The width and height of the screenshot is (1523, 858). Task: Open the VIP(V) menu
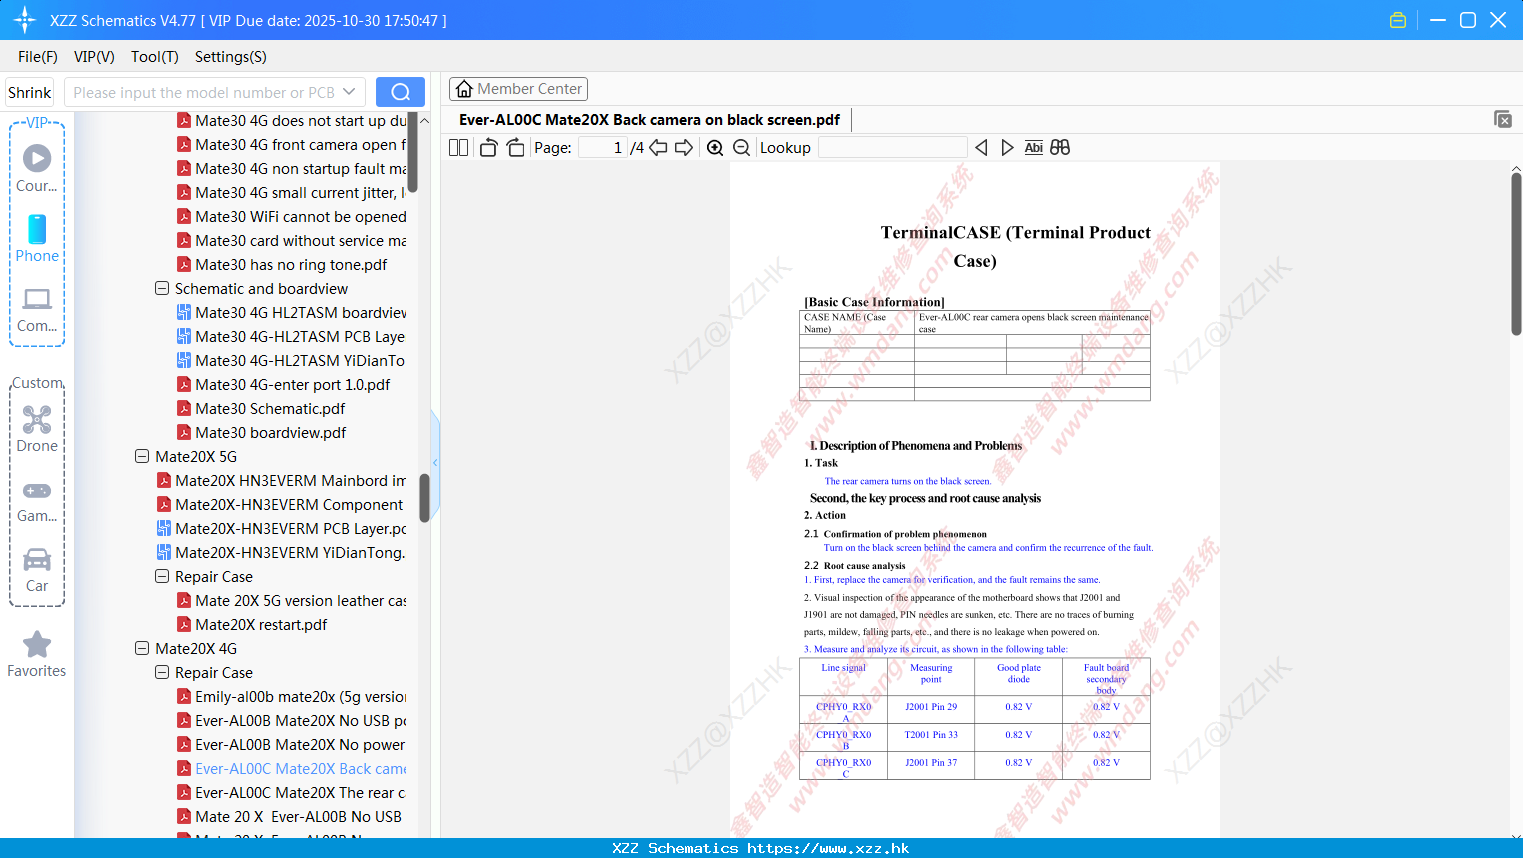coord(94,56)
